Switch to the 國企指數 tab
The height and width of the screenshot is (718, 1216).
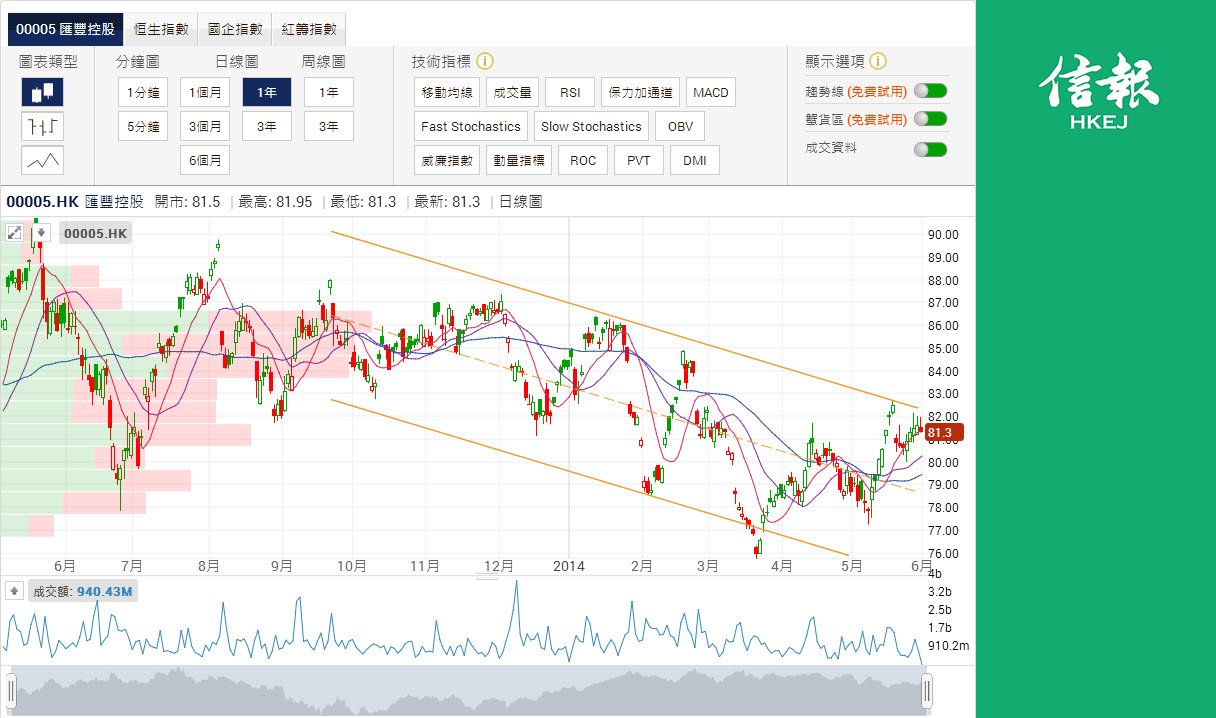pos(235,29)
